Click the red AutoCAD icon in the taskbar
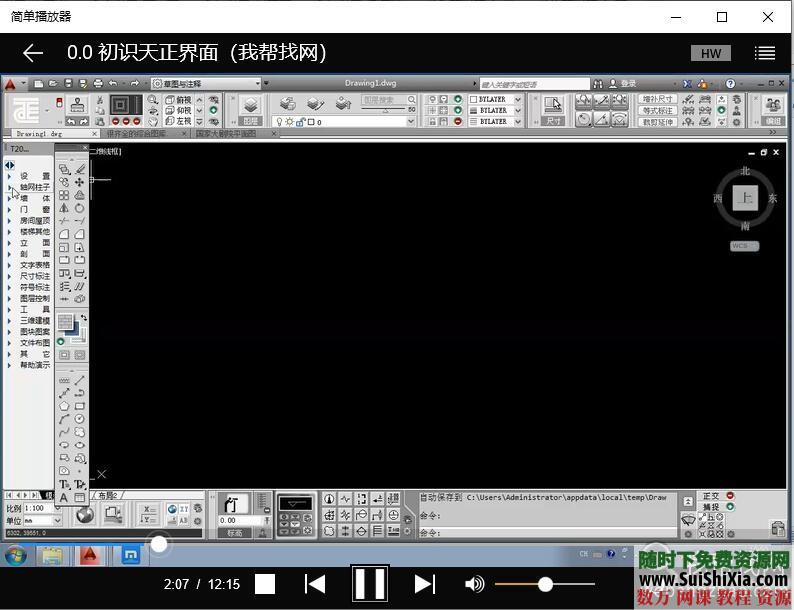 tap(90, 555)
